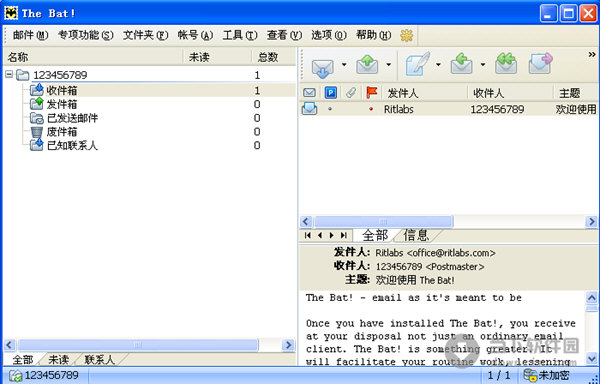Click the 名称 column header
This screenshot has height=384, width=600.
pyautogui.click(x=93, y=57)
